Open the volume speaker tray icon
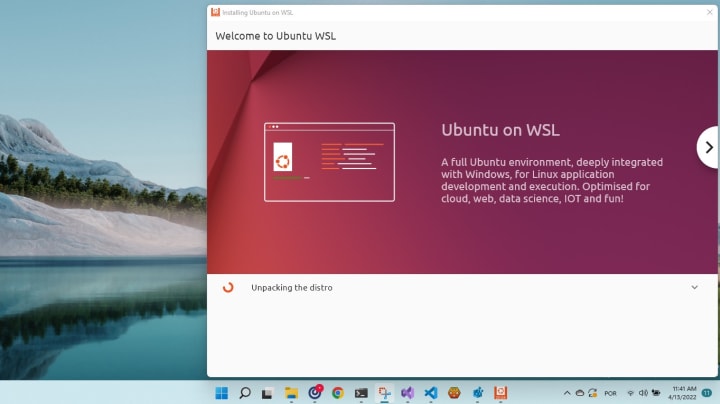The height and width of the screenshot is (404, 720). 643,393
